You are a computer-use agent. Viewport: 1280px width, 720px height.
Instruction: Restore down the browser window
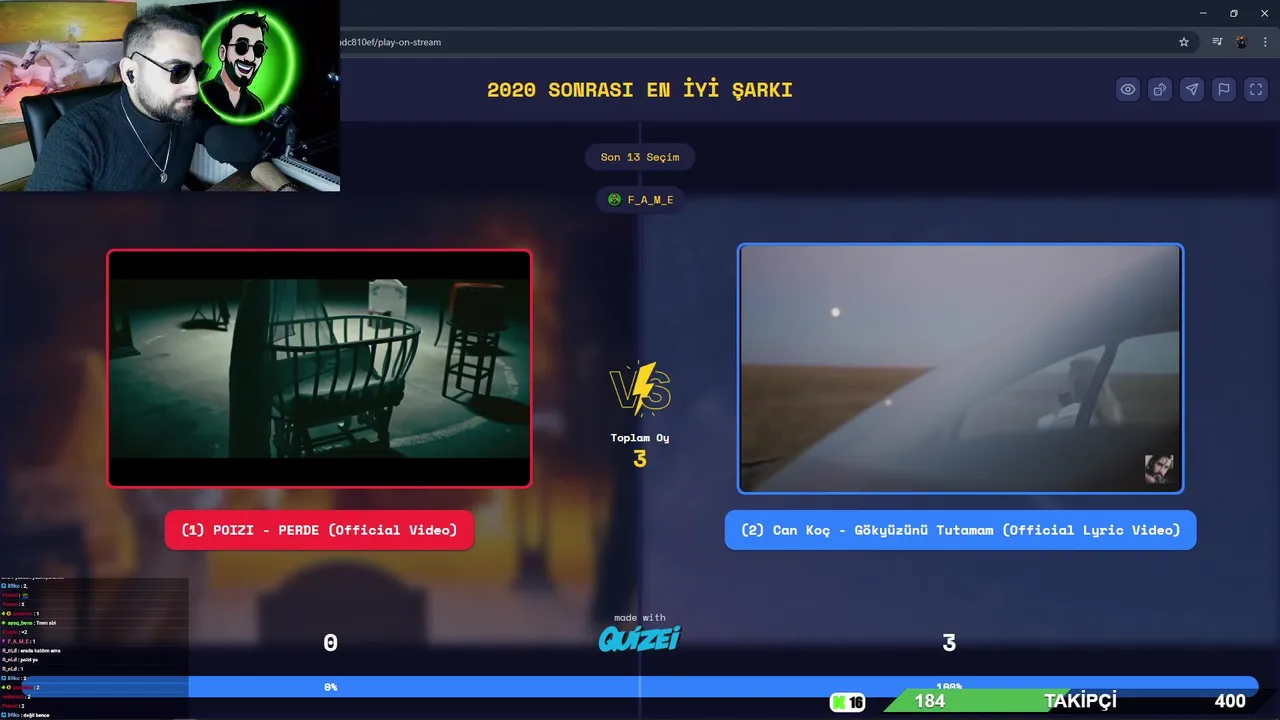1233,13
